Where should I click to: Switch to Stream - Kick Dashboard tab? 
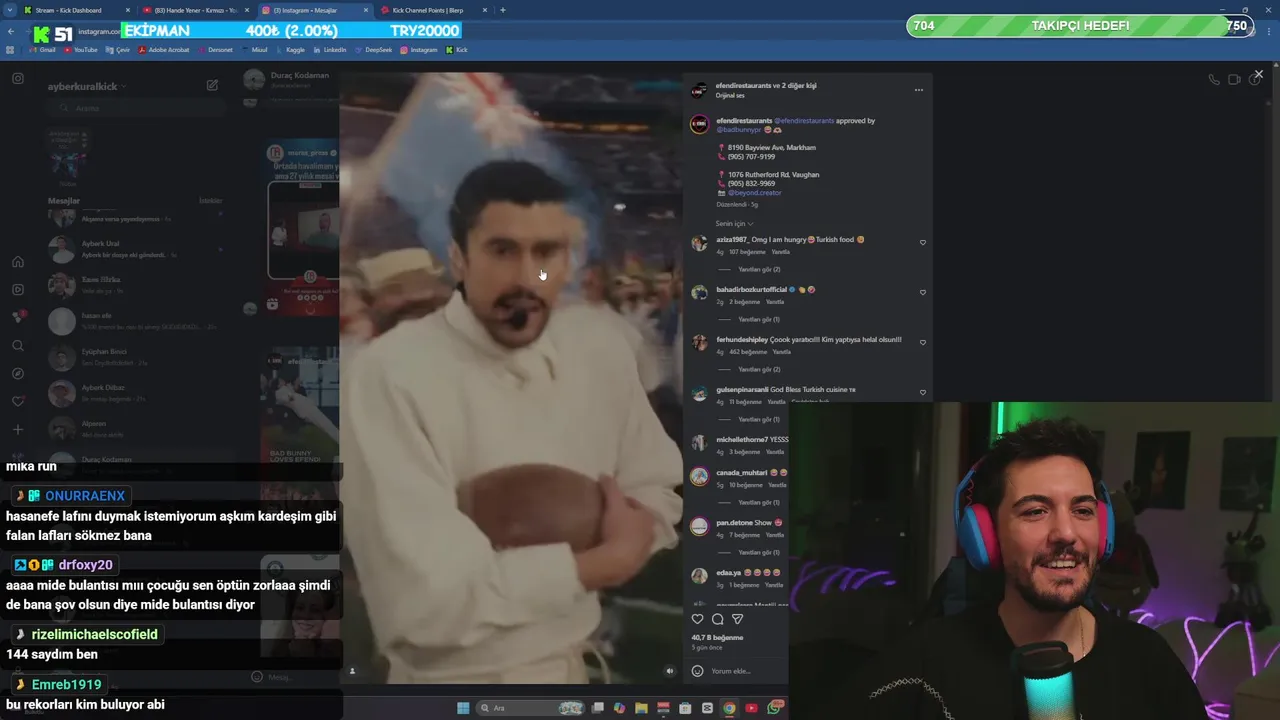pyautogui.click(x=68, y=10)
